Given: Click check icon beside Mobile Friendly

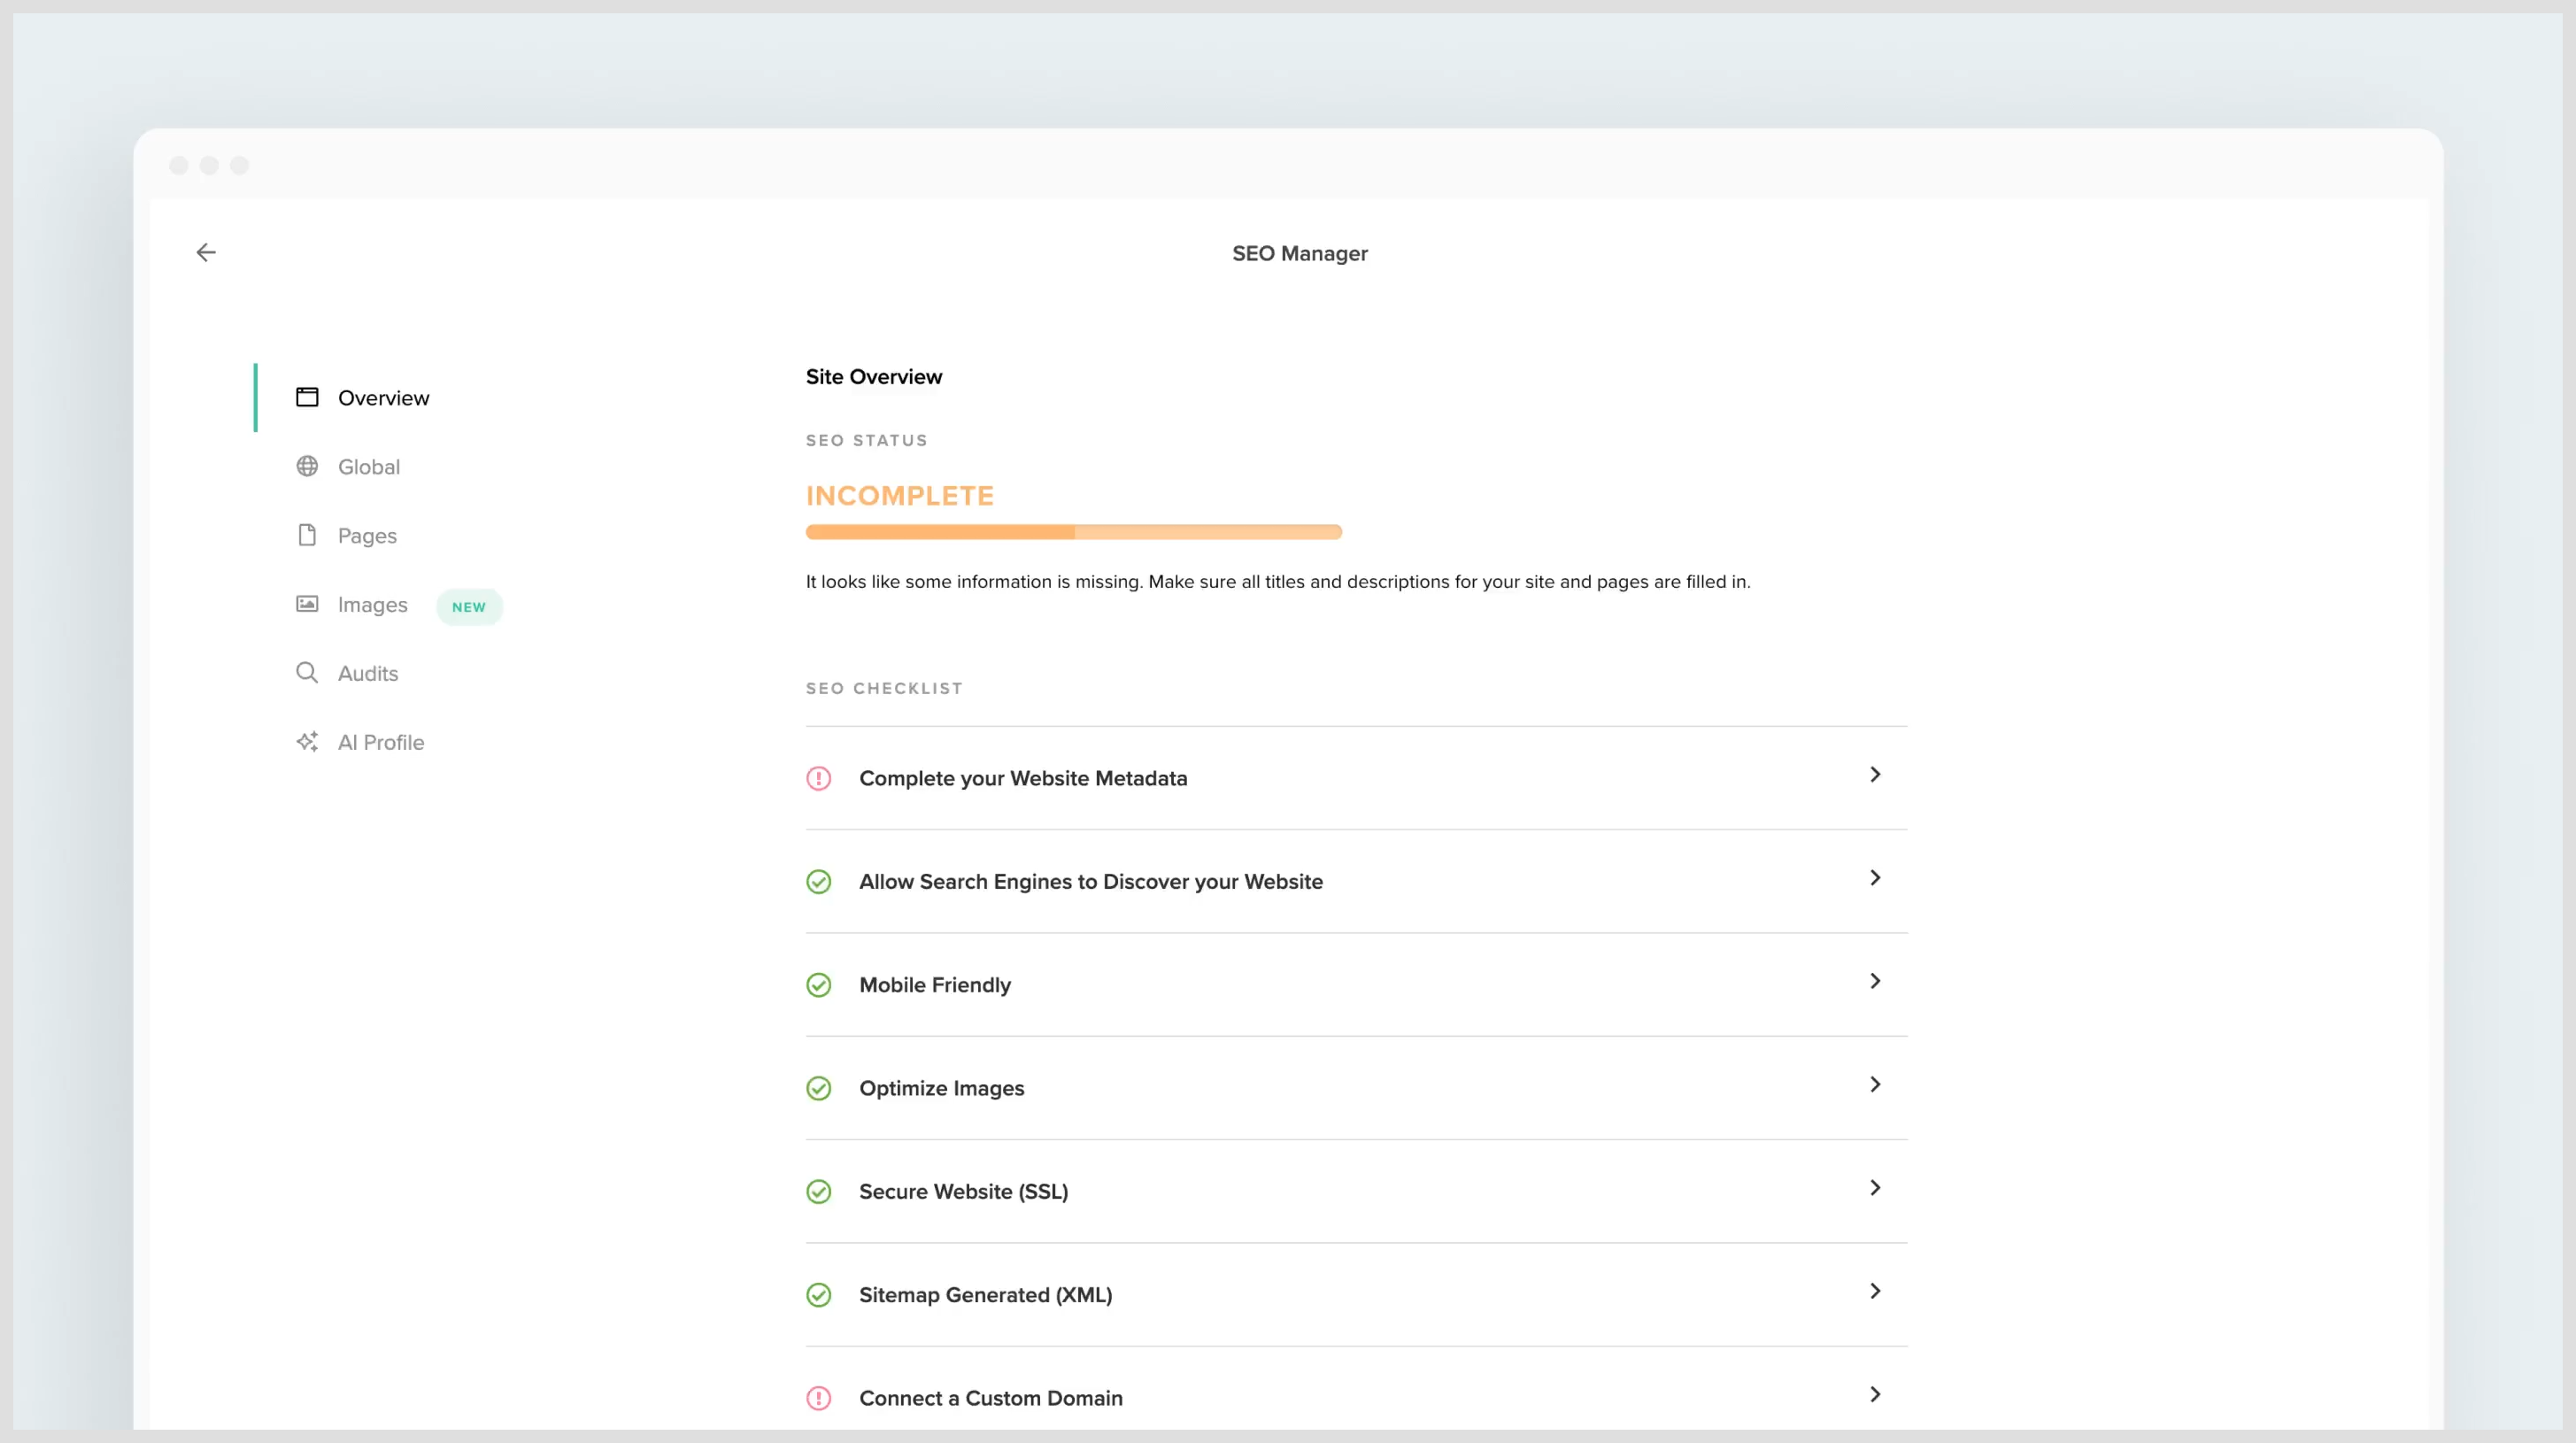Looking at the screenshot, I should coord(819,985).
